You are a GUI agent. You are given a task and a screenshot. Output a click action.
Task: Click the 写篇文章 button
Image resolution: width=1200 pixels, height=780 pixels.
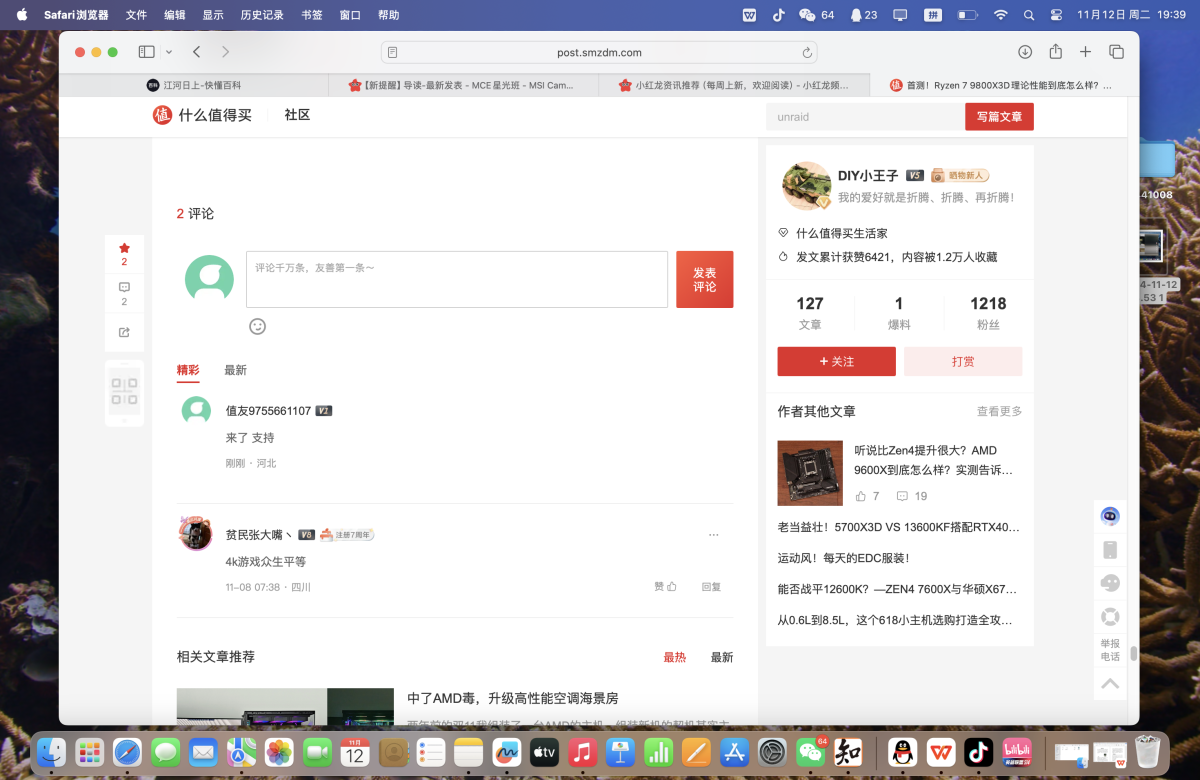[x=999, y=117]
